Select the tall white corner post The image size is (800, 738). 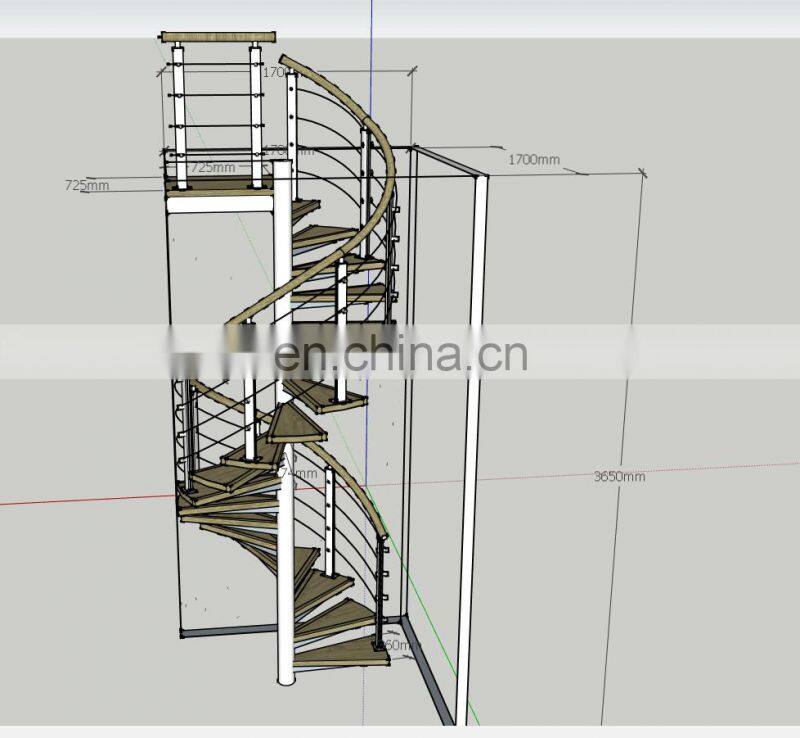472,400
